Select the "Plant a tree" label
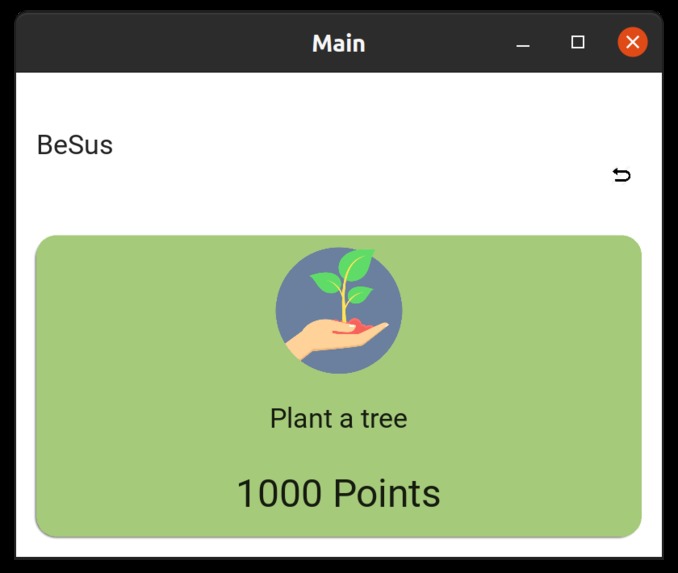Screen dimensions: 678x573 point(339,418)
